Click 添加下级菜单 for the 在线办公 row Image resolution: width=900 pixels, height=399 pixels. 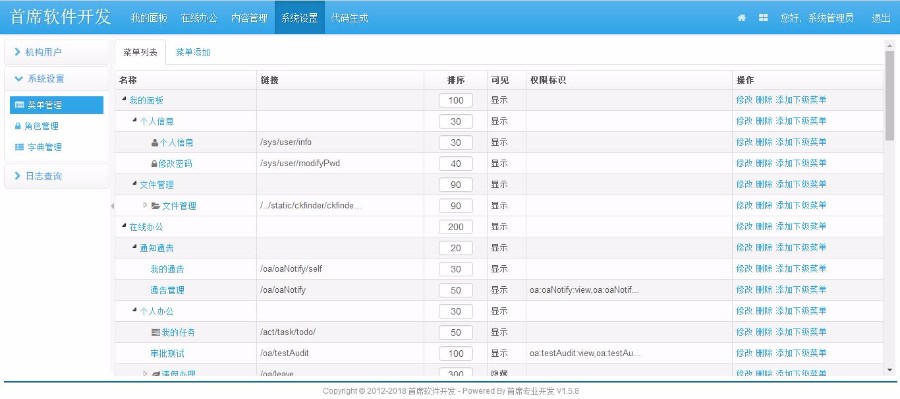(801, 227)
